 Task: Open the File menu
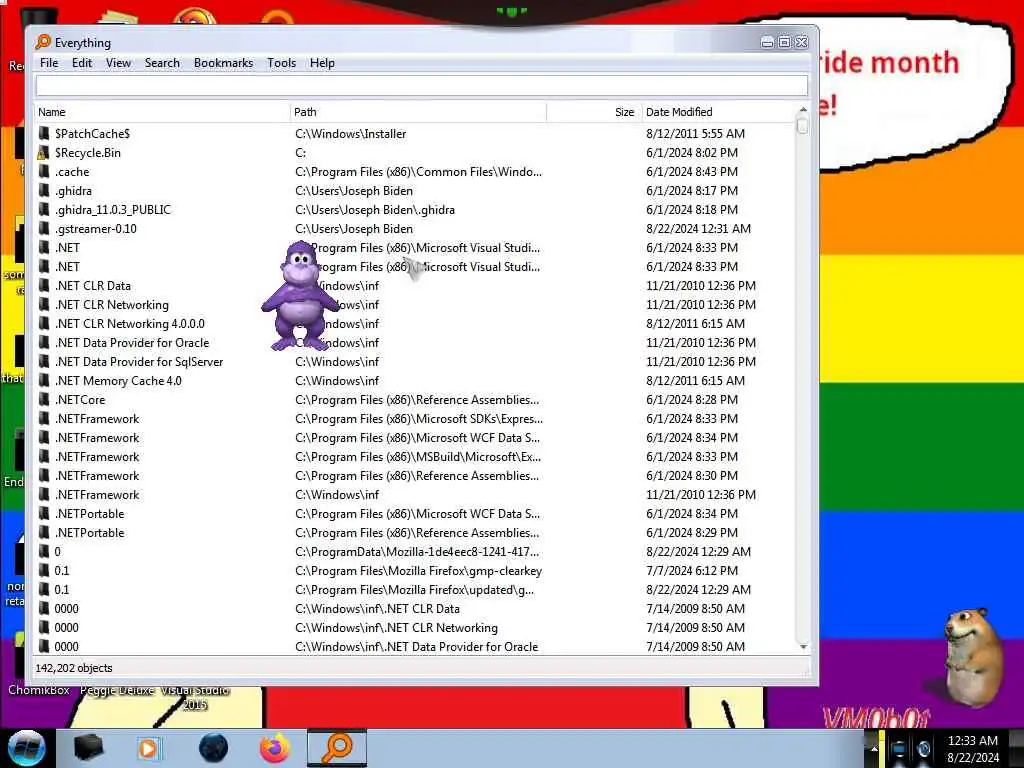[x=49, y=63]
